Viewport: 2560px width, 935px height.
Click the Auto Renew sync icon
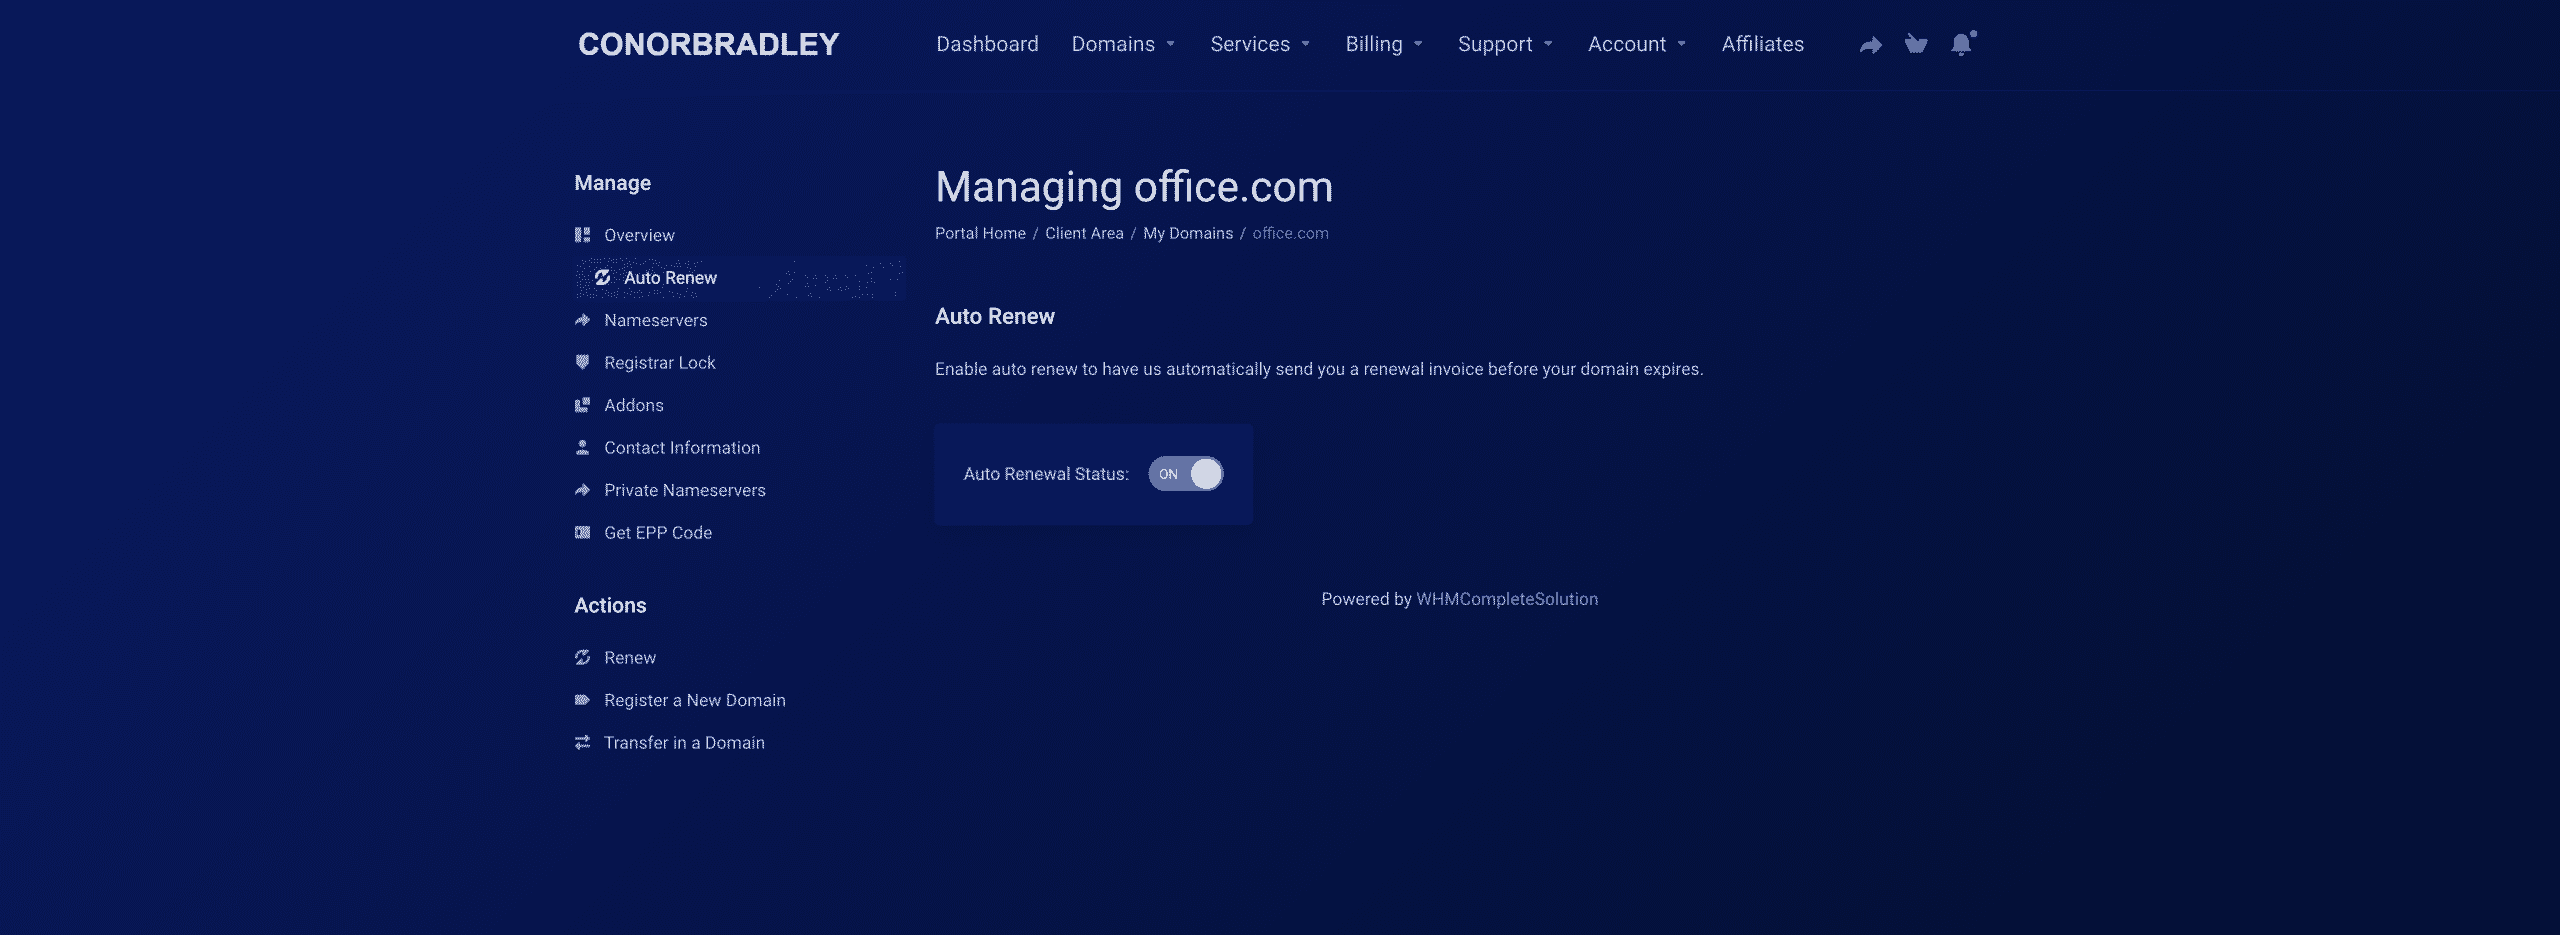pyautogui.click(x=602, y=278)
